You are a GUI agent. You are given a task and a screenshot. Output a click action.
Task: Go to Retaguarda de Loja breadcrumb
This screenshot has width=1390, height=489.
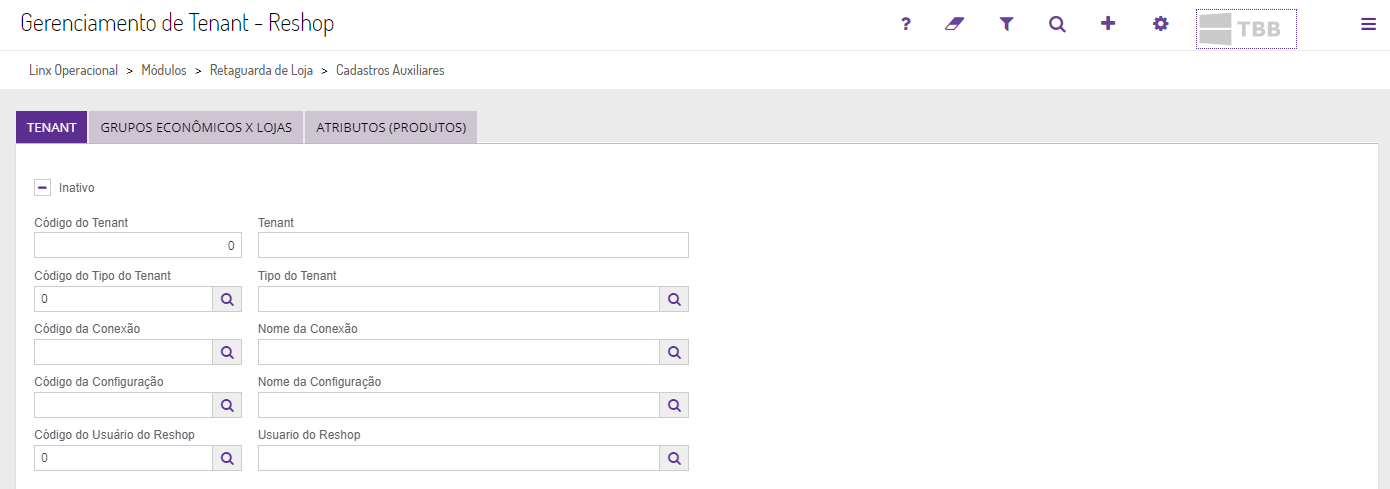(261, 71)
